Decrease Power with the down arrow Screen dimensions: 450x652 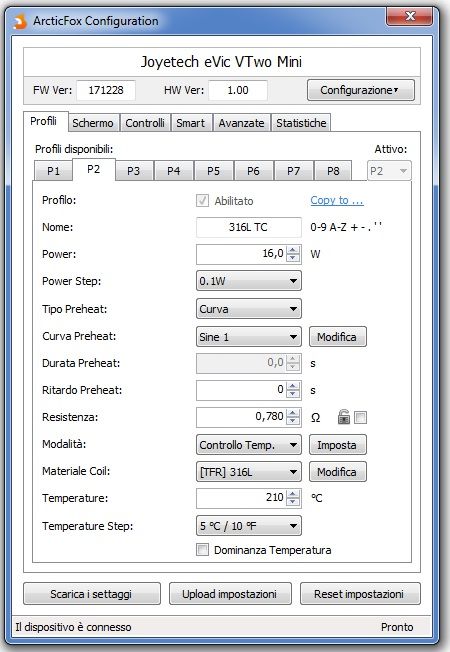point(293,258)
